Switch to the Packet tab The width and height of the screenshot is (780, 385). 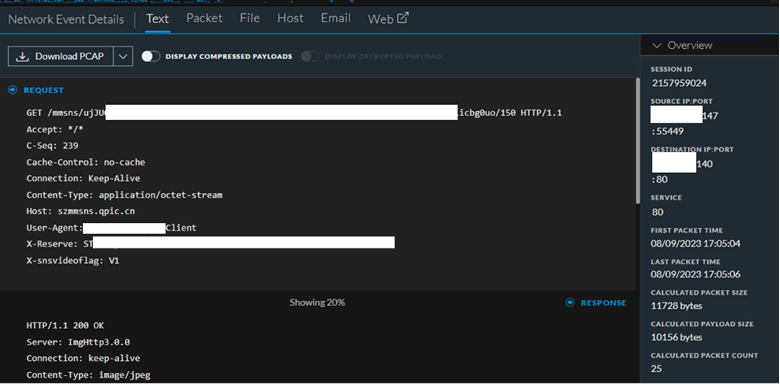point(204,18)
